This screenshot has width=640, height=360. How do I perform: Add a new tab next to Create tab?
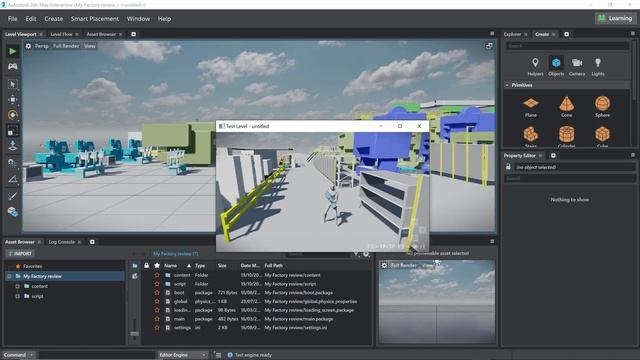coord(567,34)
